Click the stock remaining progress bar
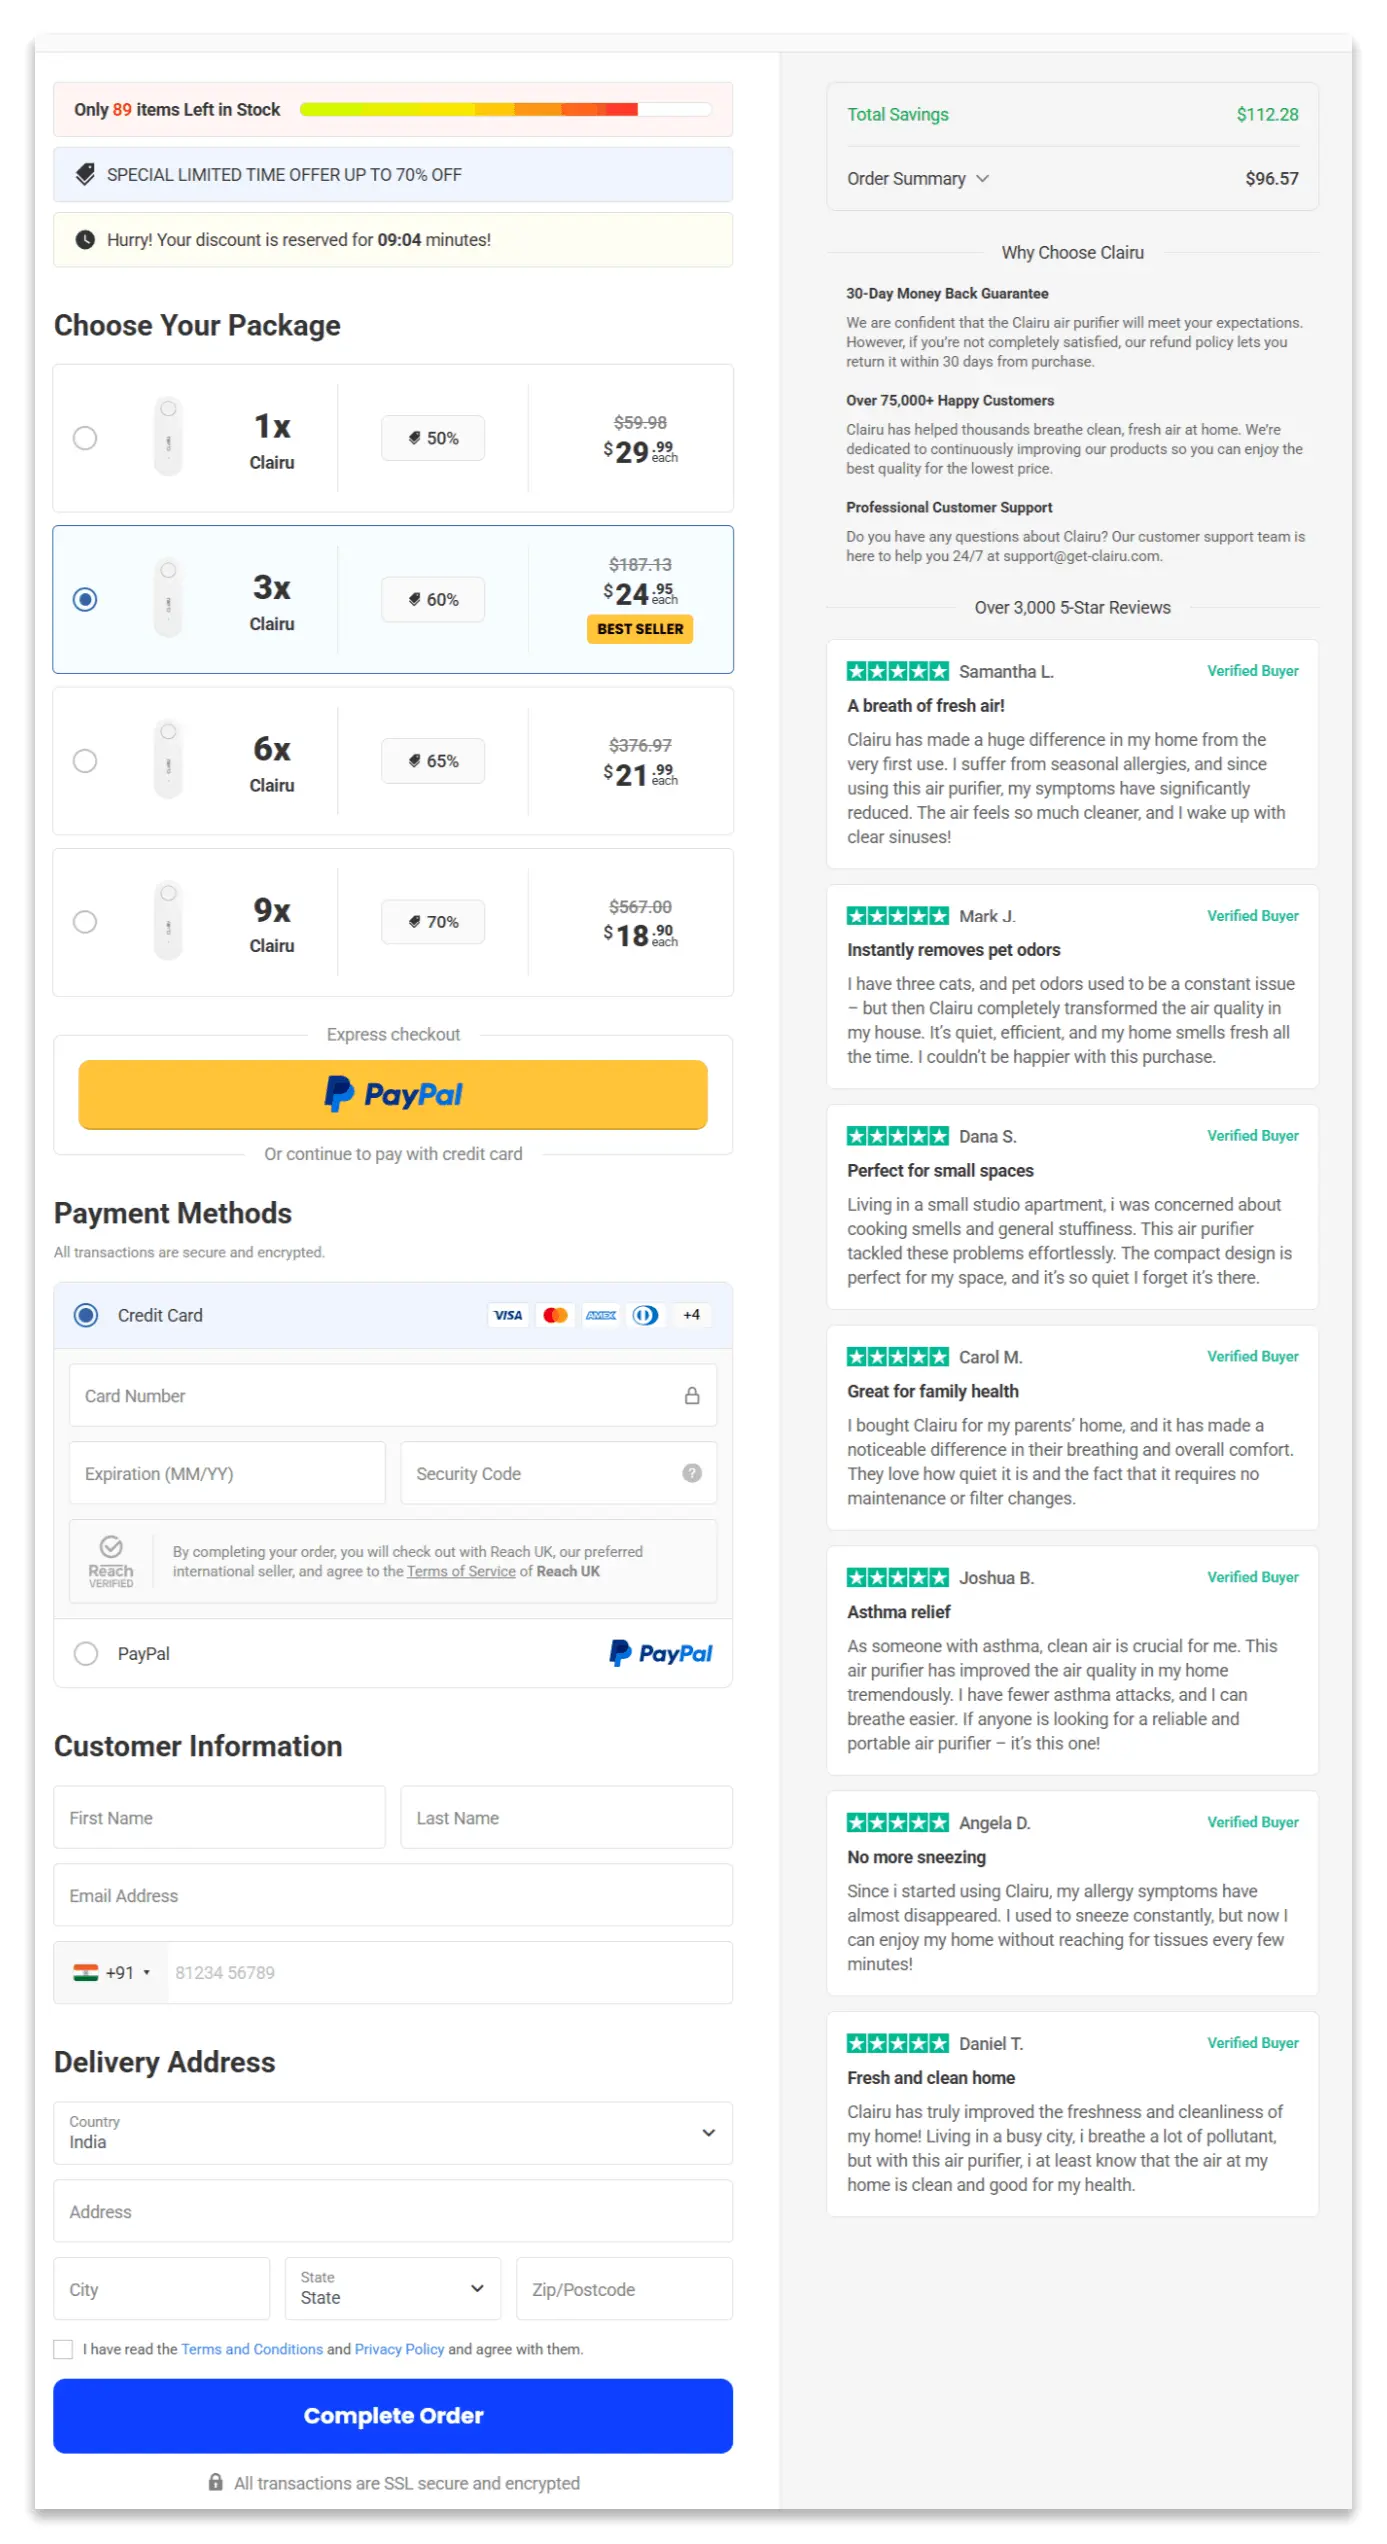Image resolution: width=1387 pixels, height=2544 pixels. (506, 109)
